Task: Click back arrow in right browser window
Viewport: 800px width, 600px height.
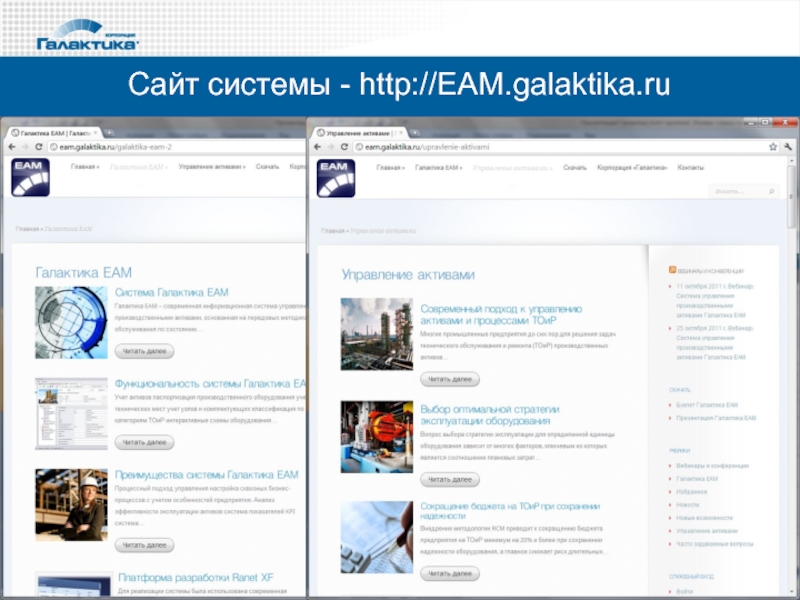Action: click(x=317, y=147)
